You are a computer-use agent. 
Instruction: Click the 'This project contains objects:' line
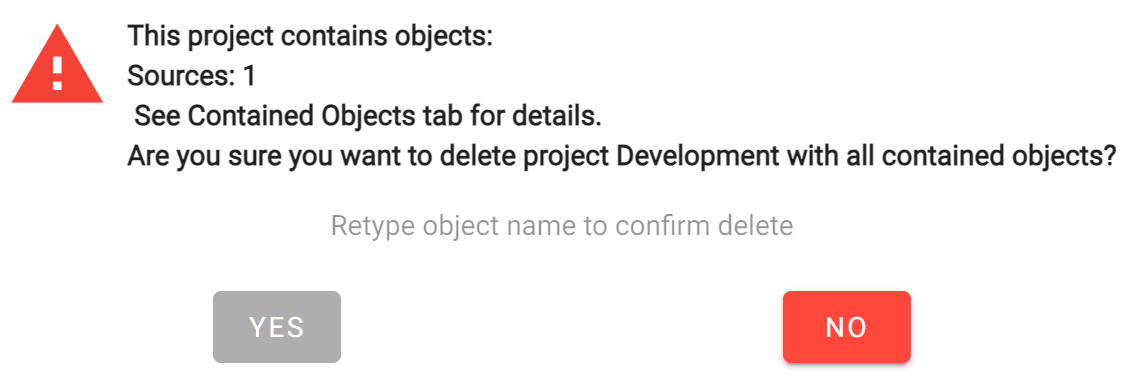310,37
